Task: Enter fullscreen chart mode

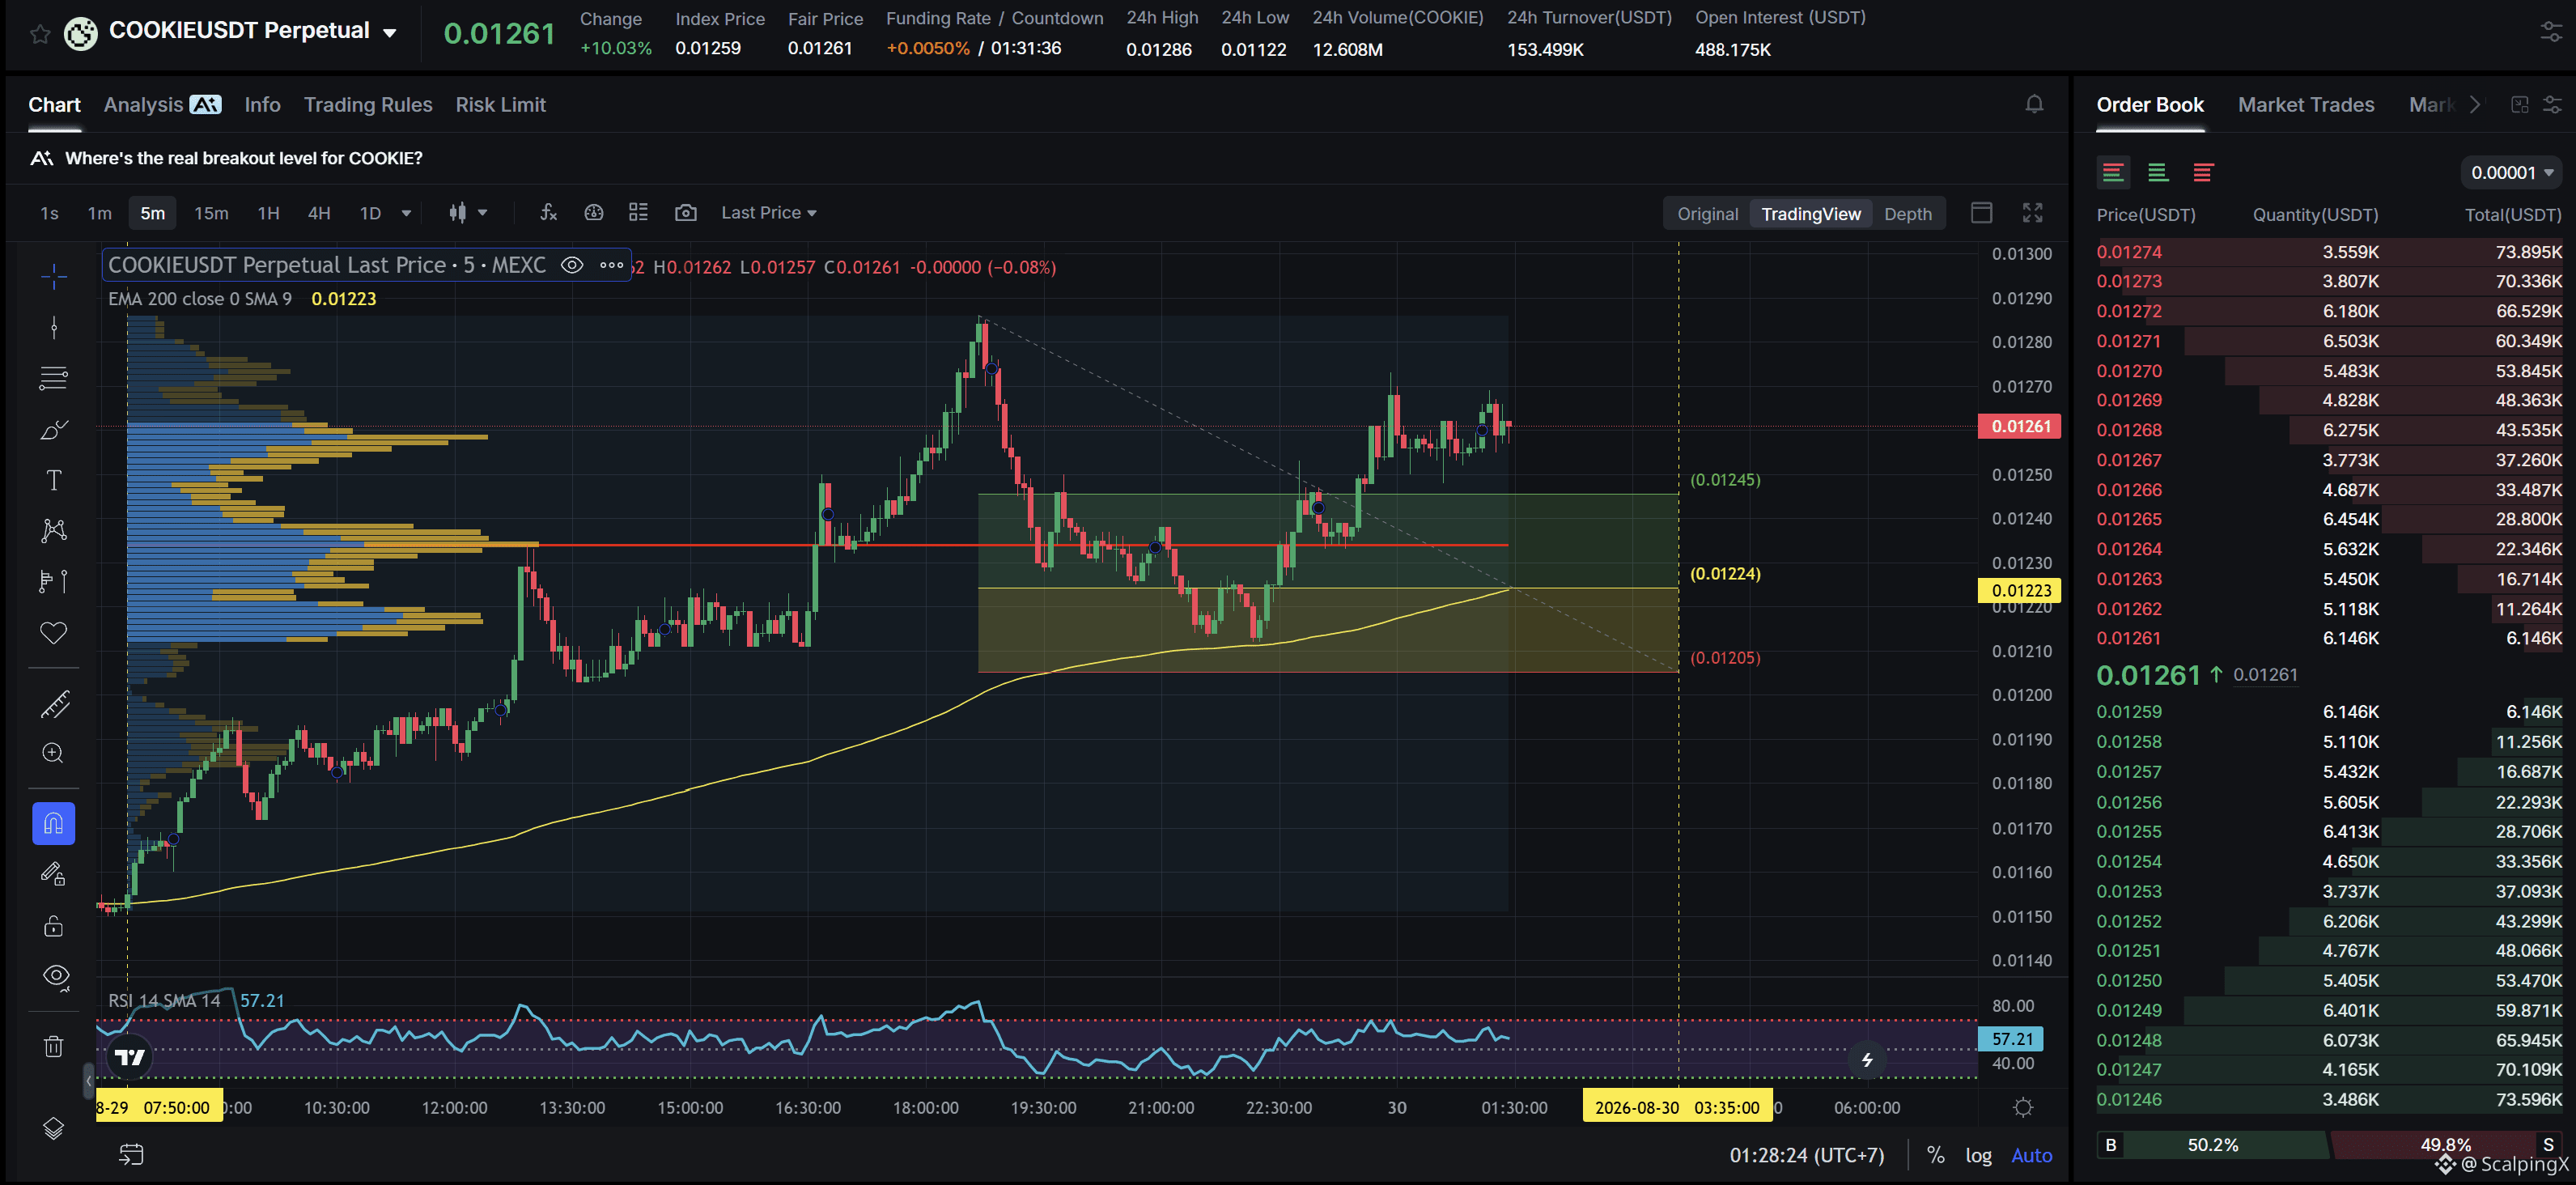Action: point(2032,212)
